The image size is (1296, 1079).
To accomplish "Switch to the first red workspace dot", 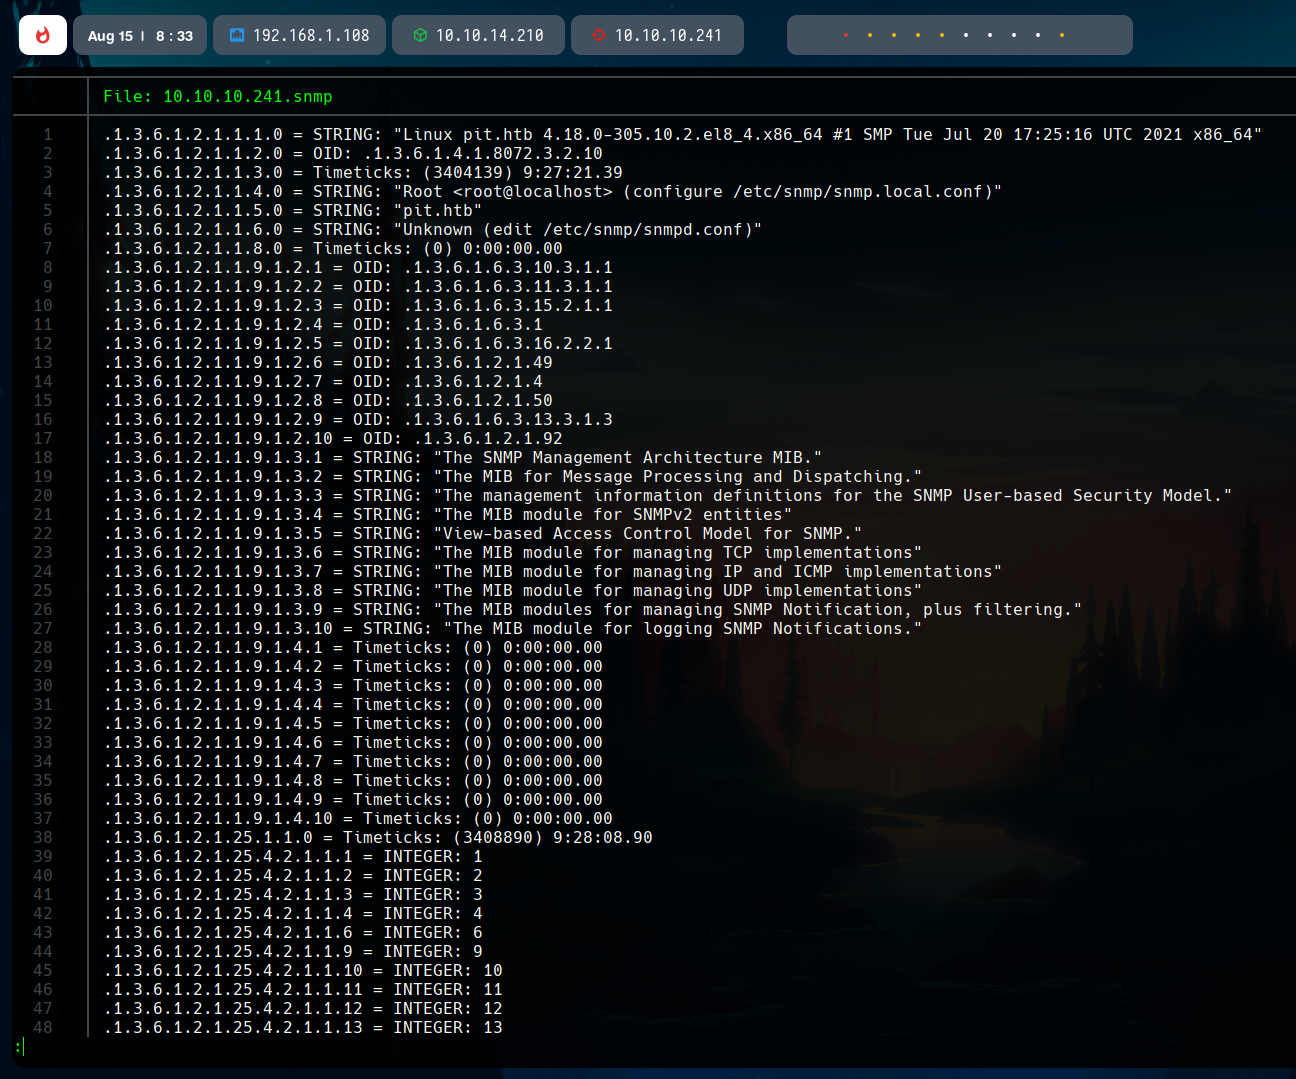I will click(x=846, y=35).
